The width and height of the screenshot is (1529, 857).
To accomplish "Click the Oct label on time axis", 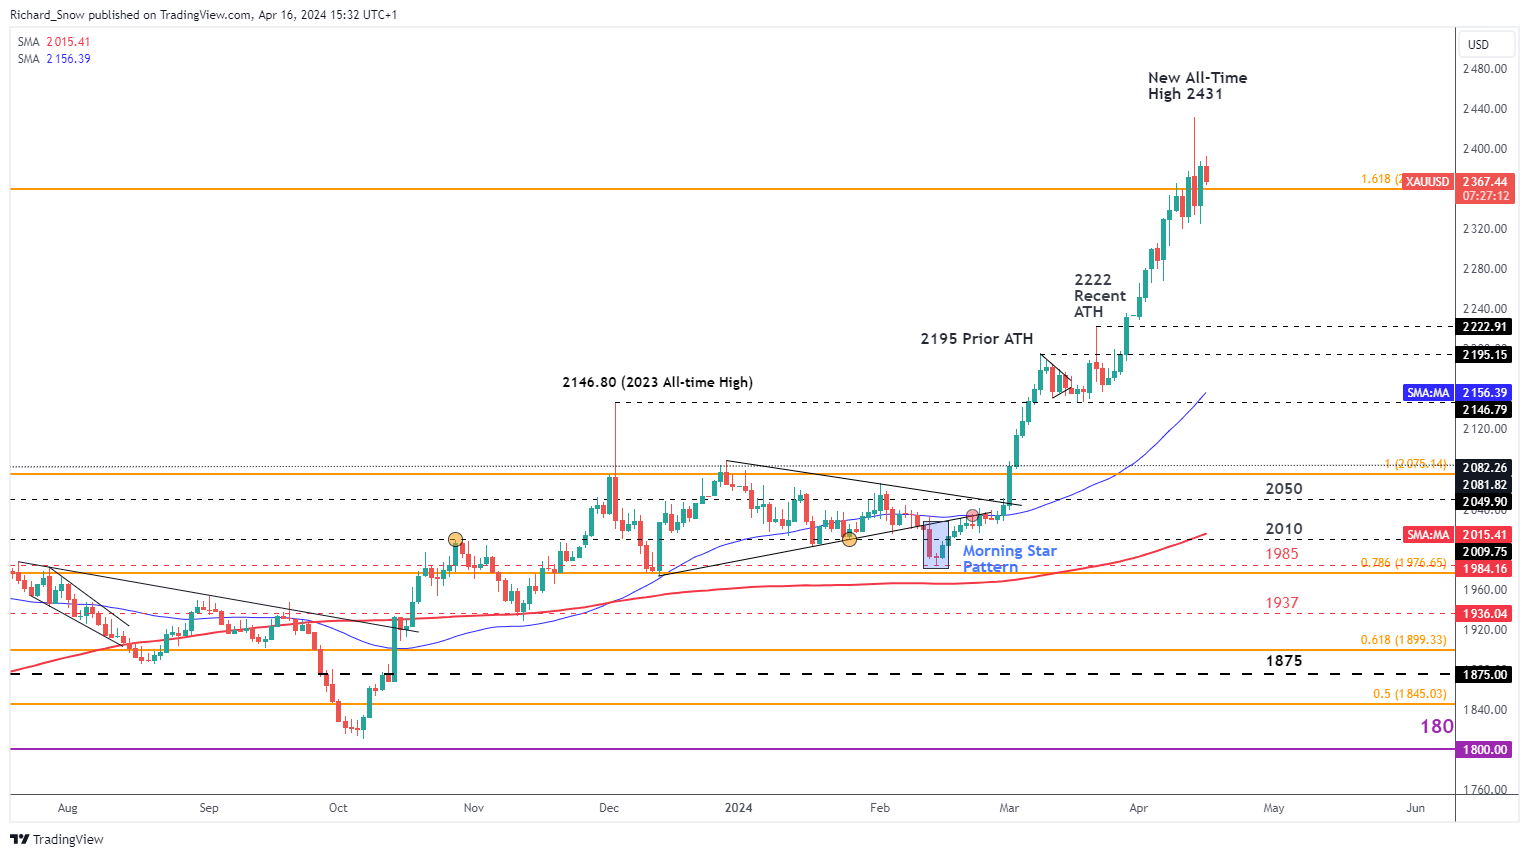I will (x=338, y=808).
